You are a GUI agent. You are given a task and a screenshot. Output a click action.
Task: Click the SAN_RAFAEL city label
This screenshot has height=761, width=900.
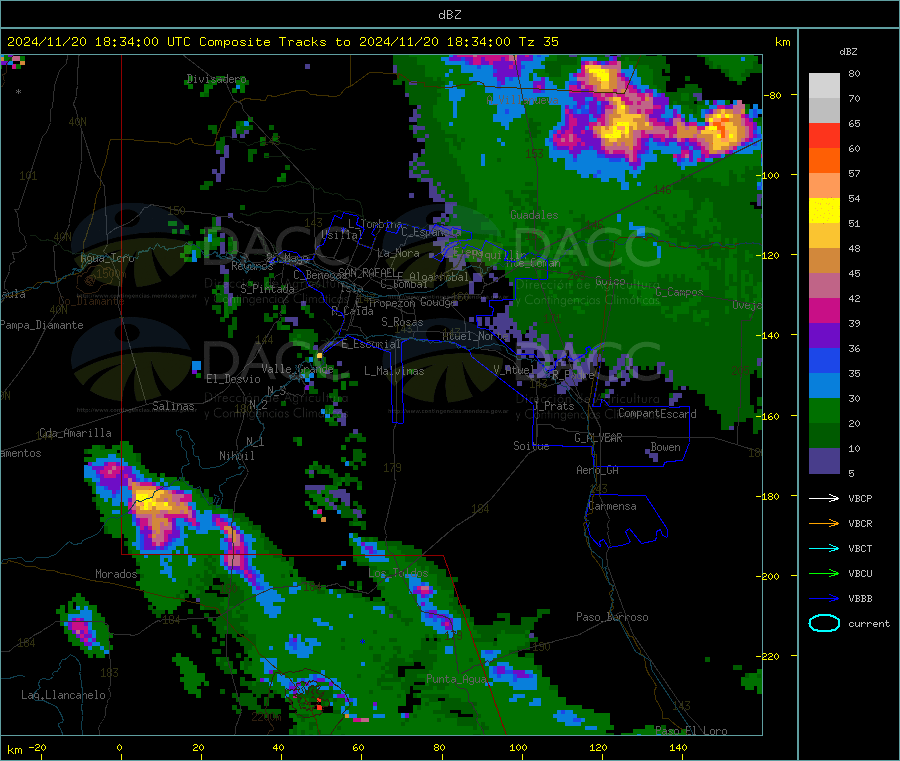pyautogui.click(x=367, y=272)
